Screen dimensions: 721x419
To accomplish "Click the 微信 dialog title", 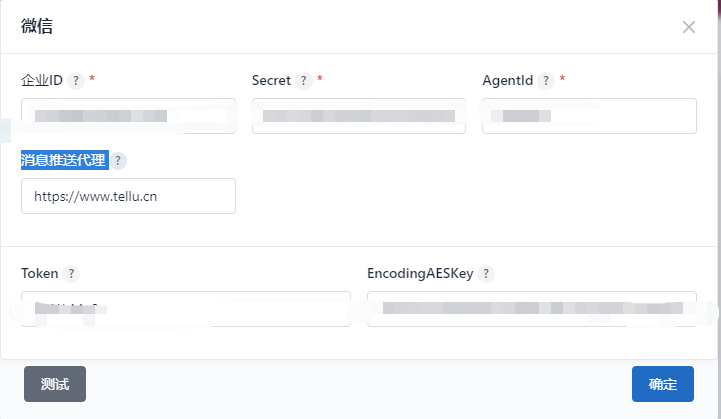I will coord(37,26).
